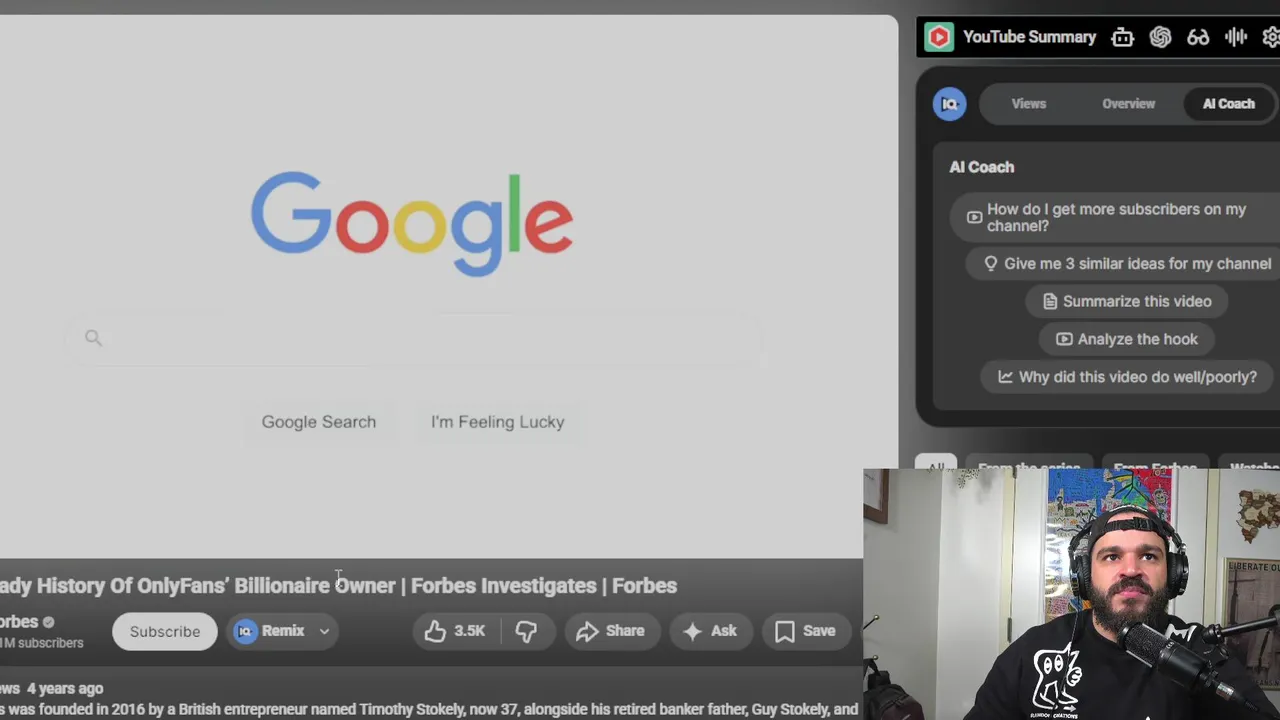Click the thumbs-down dislike icon
The height and width of the screenshot is (720, 1280).
[x=526, y=631]
